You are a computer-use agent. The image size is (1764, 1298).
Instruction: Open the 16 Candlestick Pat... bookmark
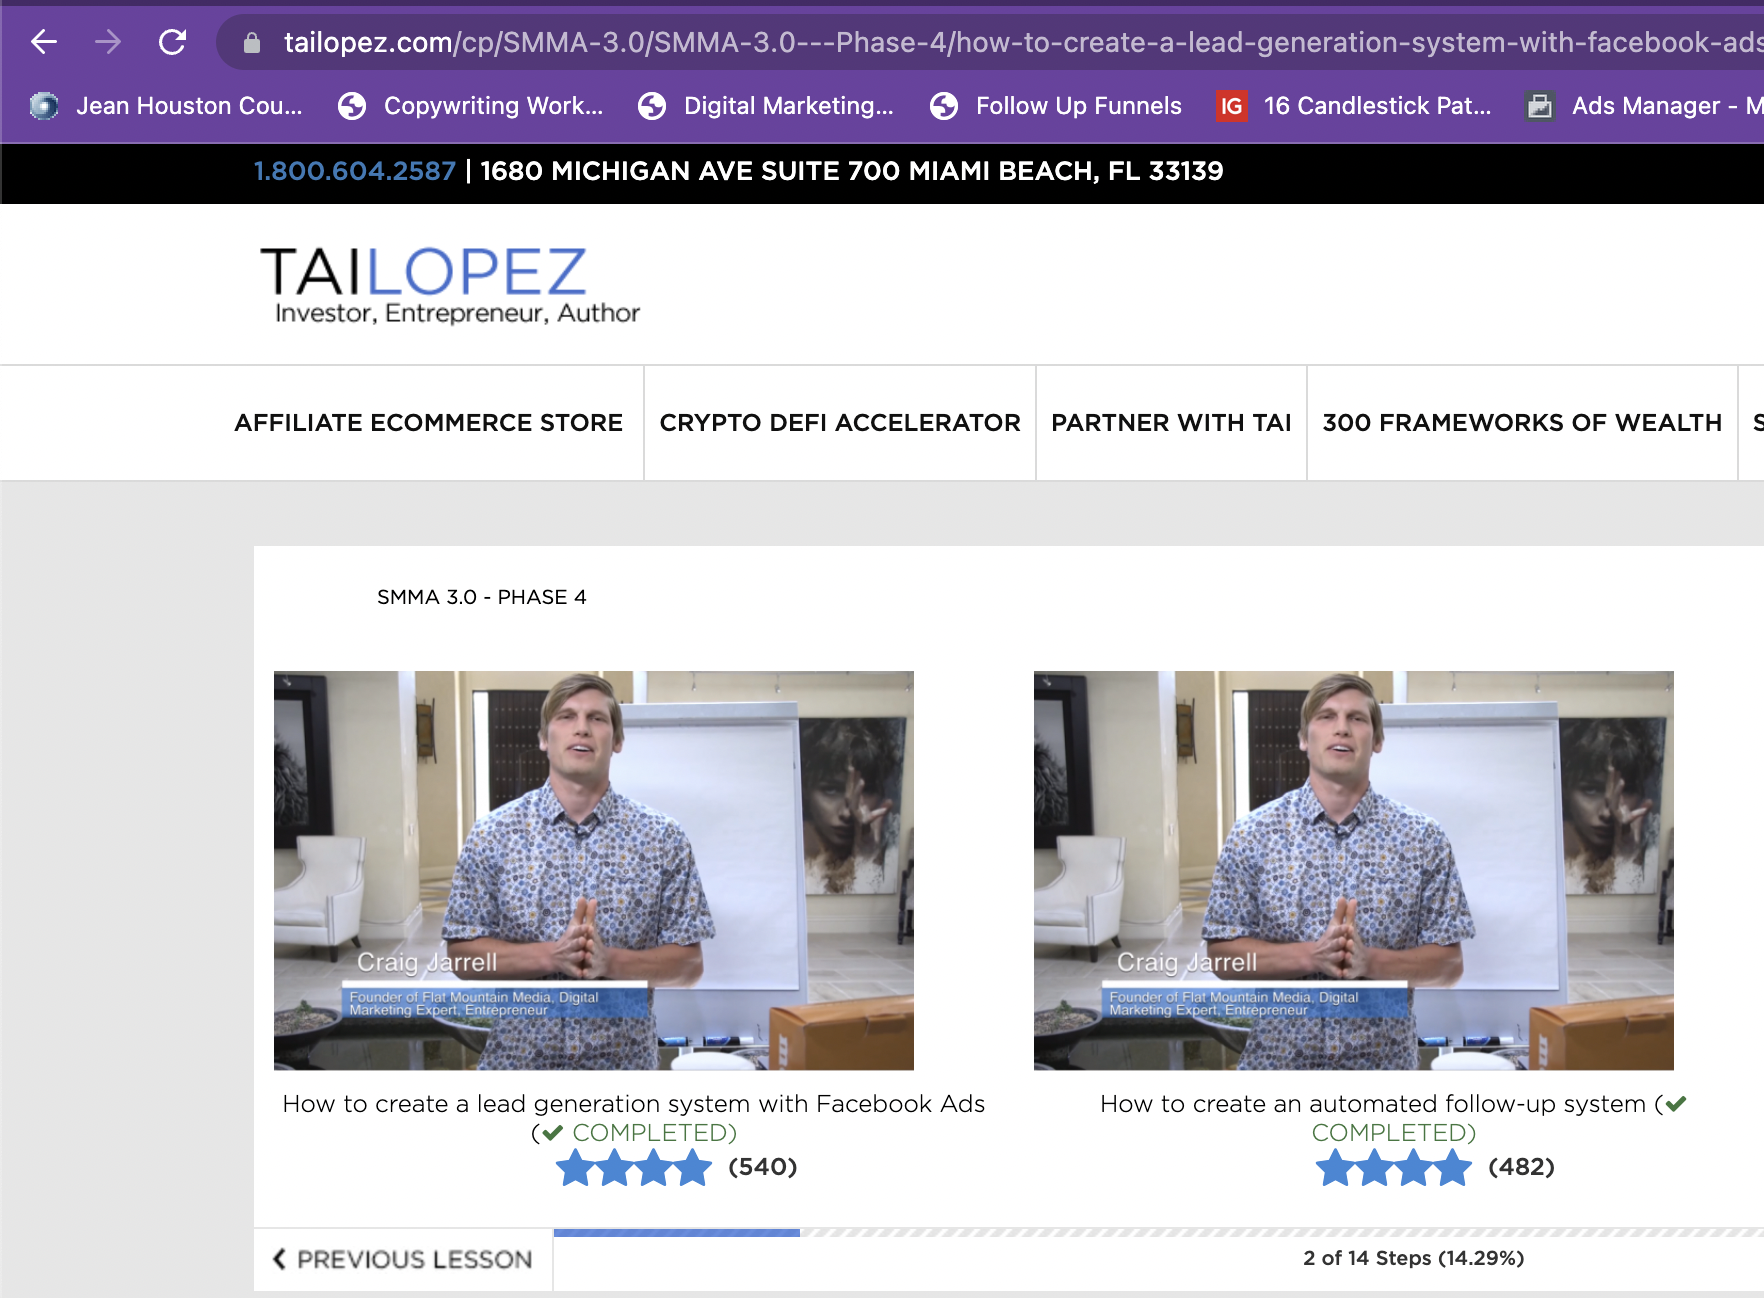1354,106
